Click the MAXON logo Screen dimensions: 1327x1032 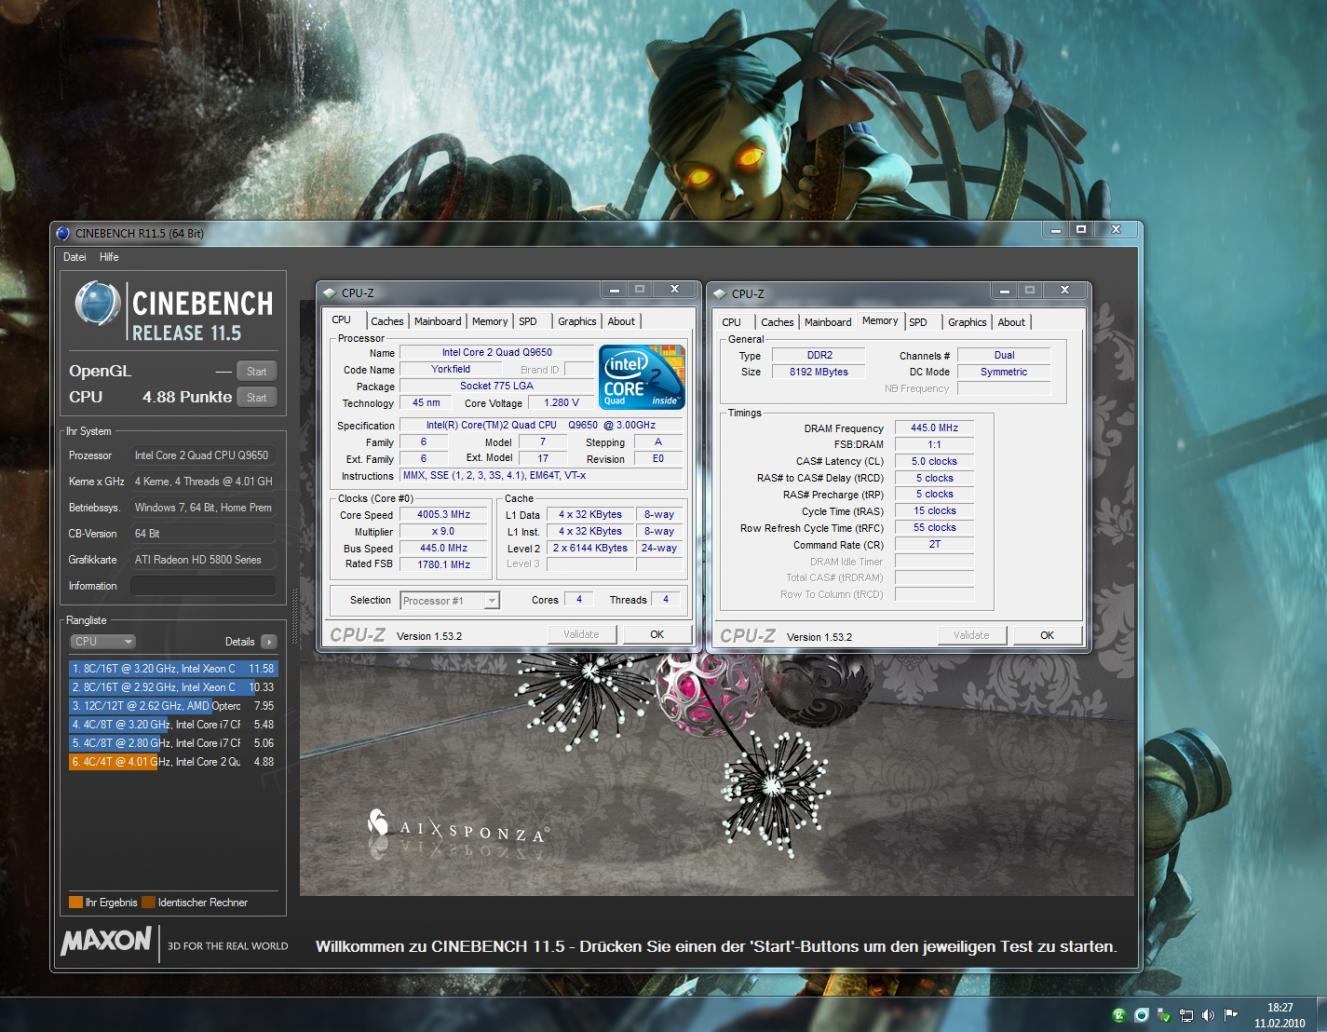point(106,941)
